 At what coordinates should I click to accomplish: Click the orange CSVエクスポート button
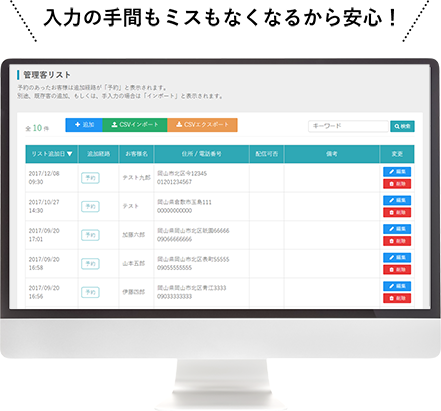click(202, 125)
